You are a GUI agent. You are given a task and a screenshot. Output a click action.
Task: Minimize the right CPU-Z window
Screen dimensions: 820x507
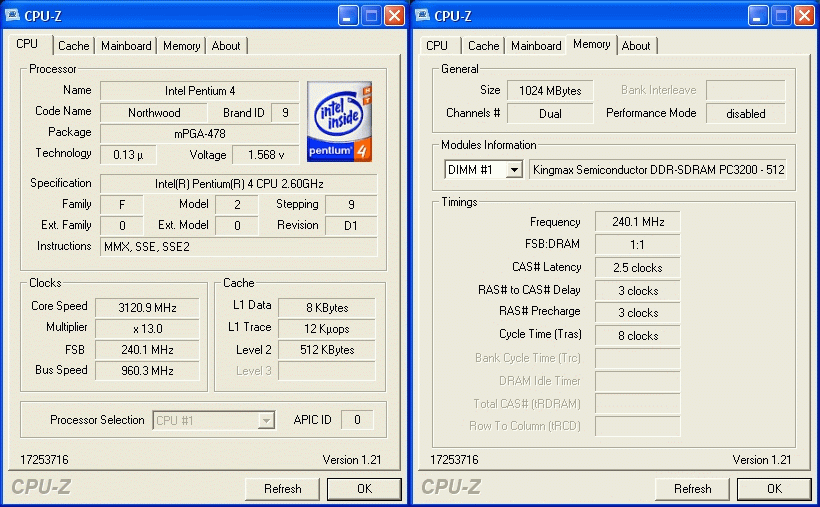click(x=757, y=16)
